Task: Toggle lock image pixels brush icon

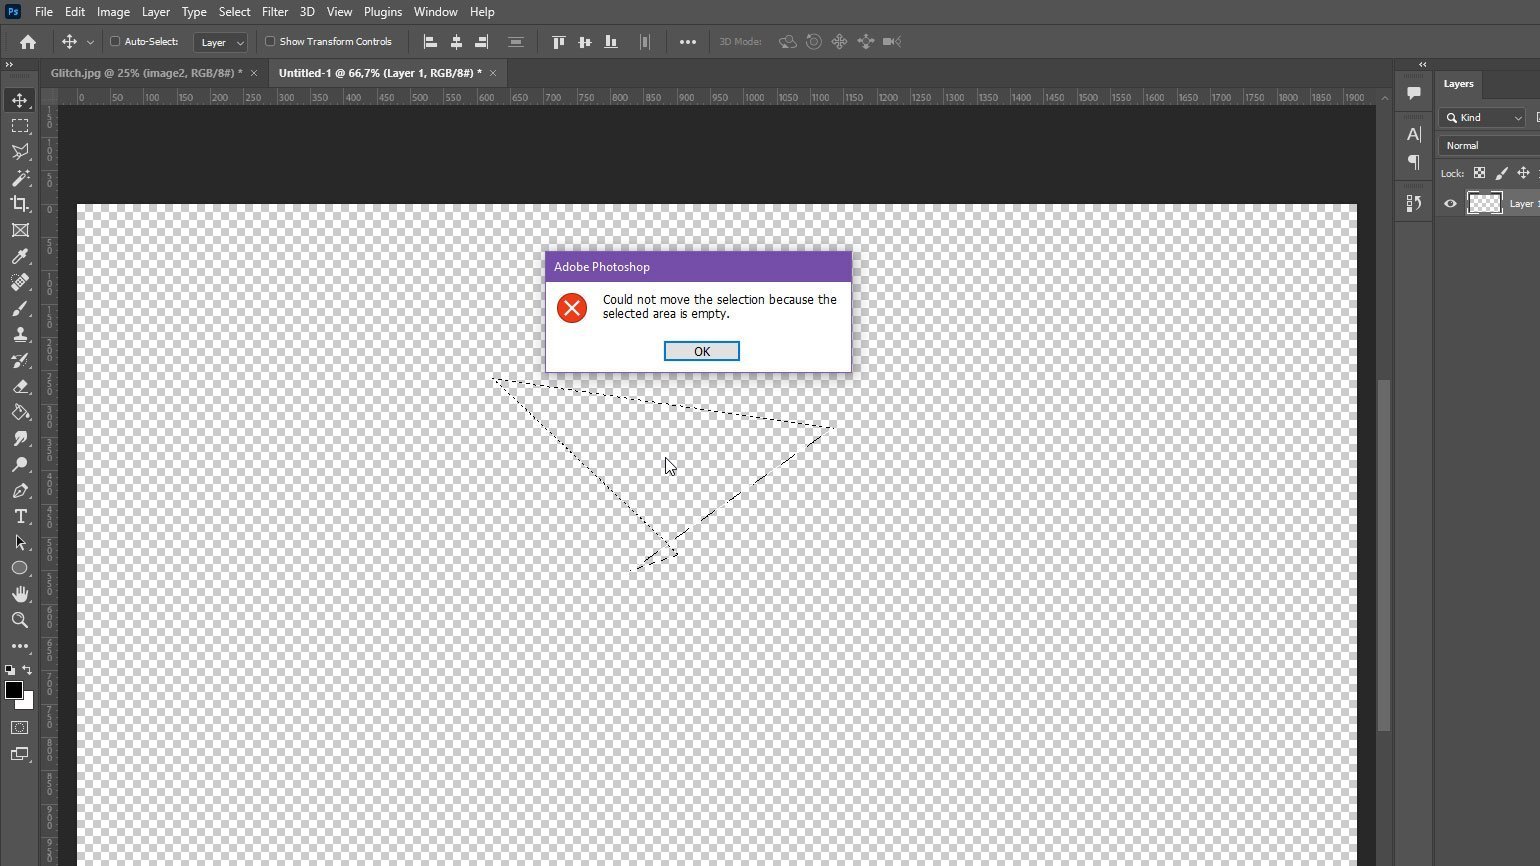Action: click(x=1501, y=173)
